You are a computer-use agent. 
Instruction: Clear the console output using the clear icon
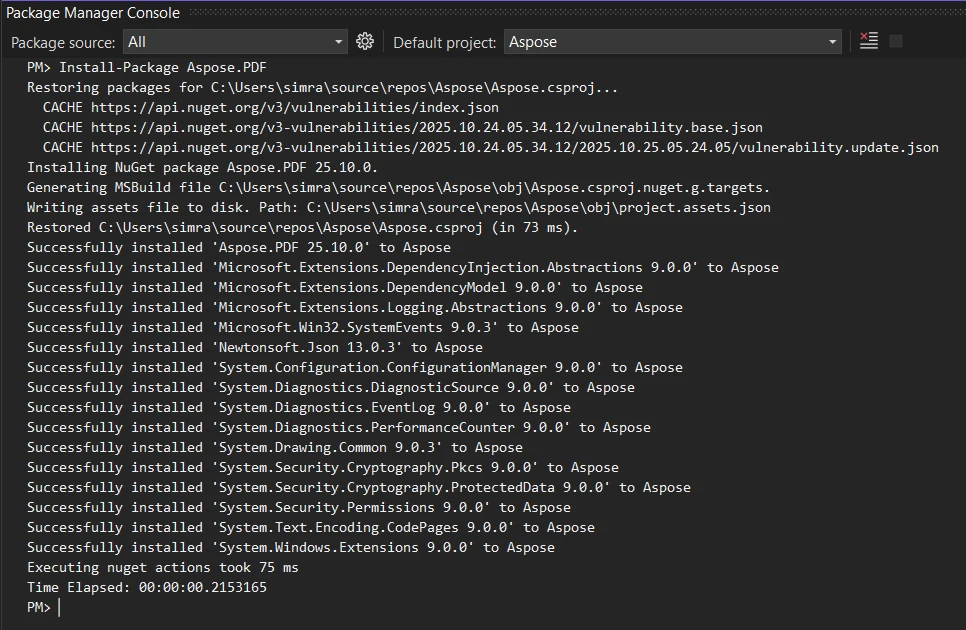click(x=869, y=41)
